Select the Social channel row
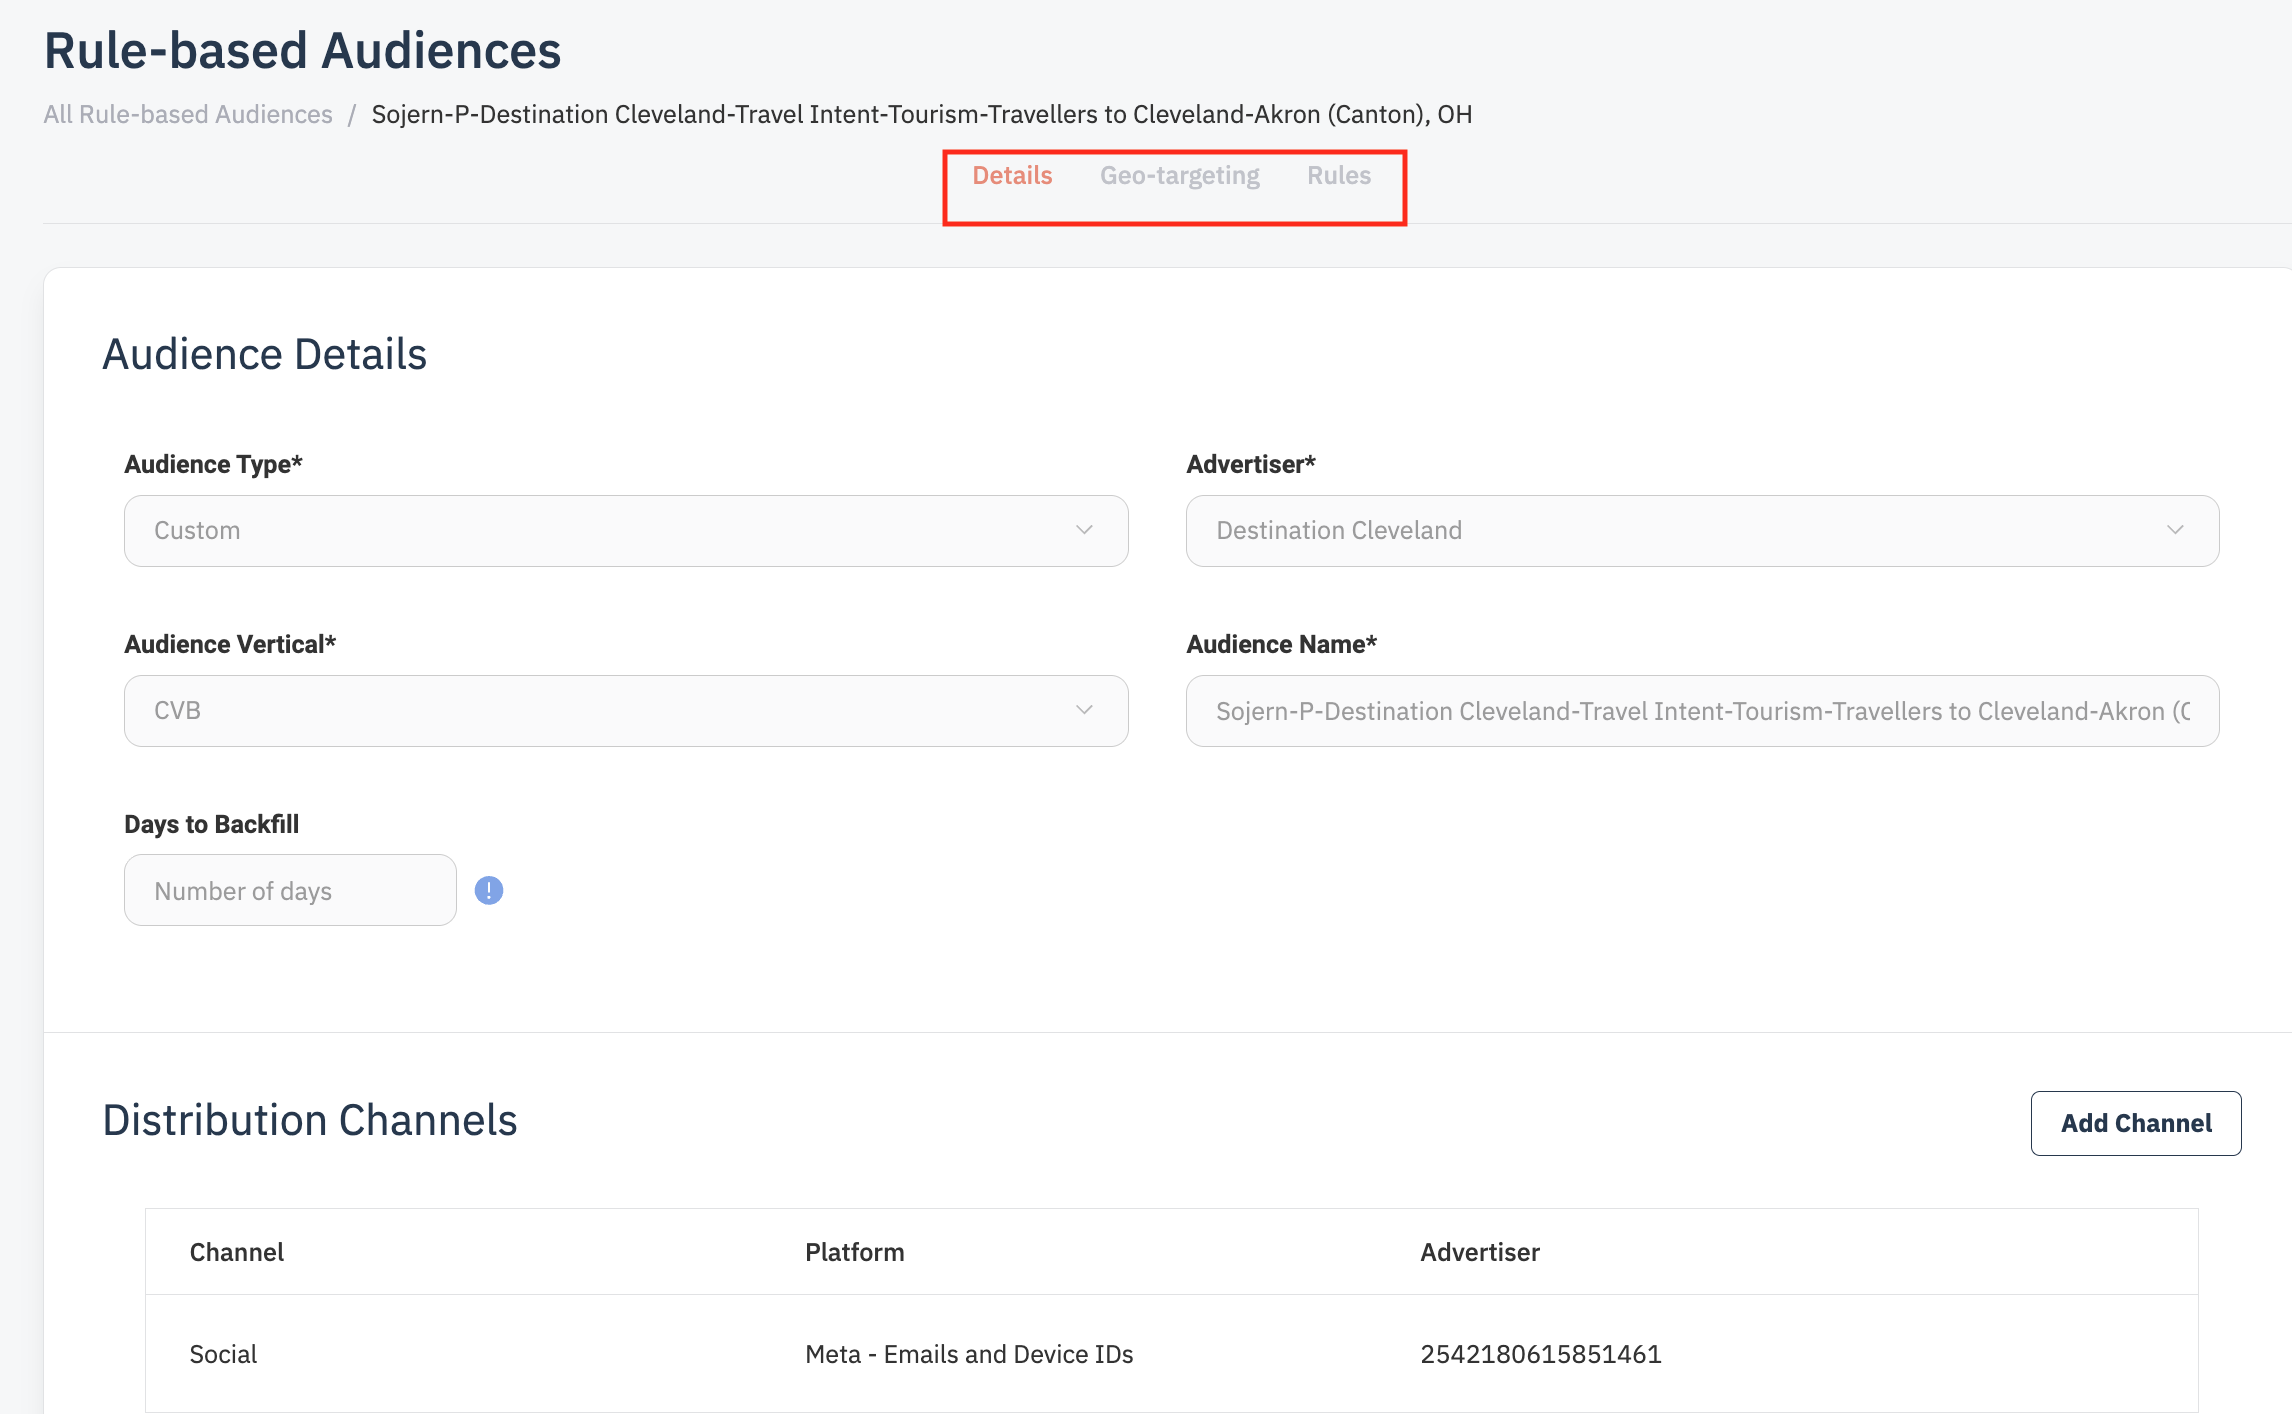 tap(224, 1354)
